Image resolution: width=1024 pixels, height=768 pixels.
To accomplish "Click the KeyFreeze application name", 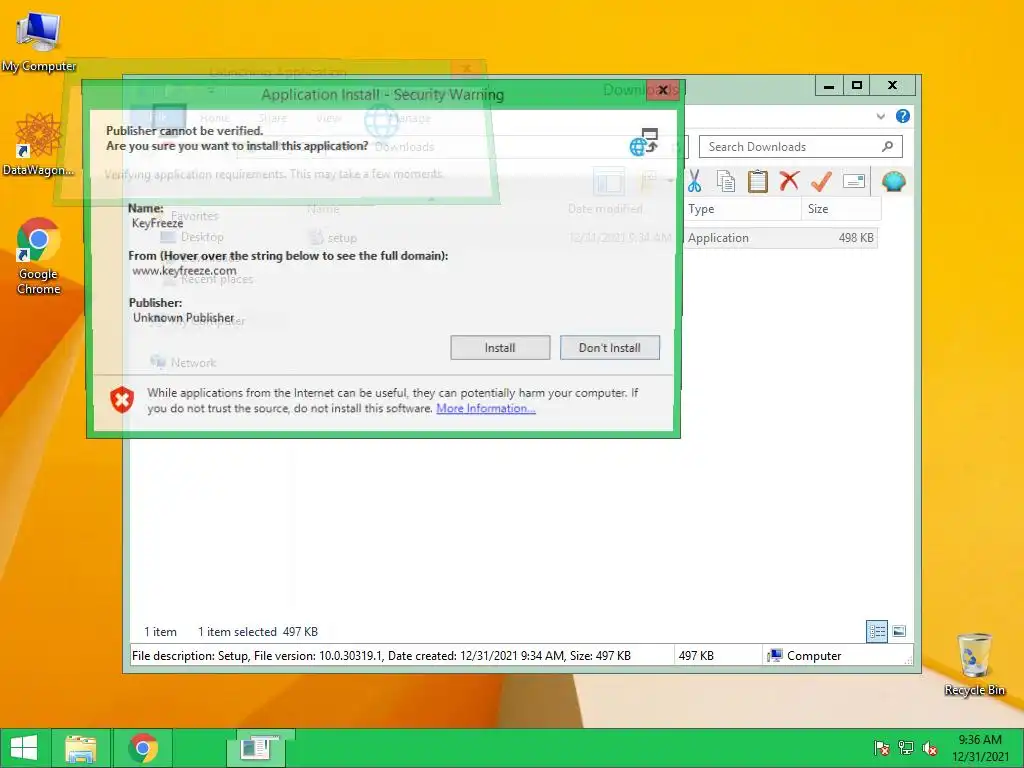I will tap(157, 223).
